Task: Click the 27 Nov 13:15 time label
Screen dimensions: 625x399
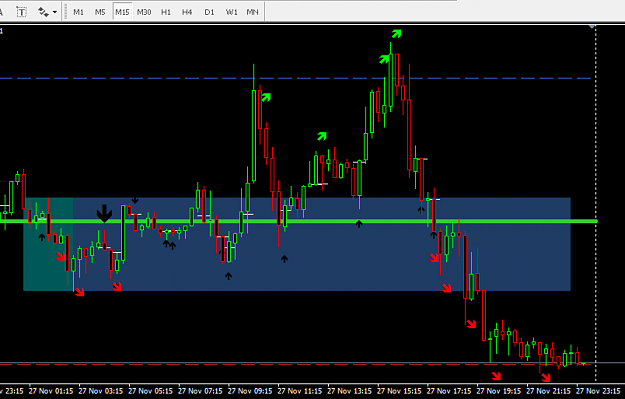Action: [x=350, y=391]
